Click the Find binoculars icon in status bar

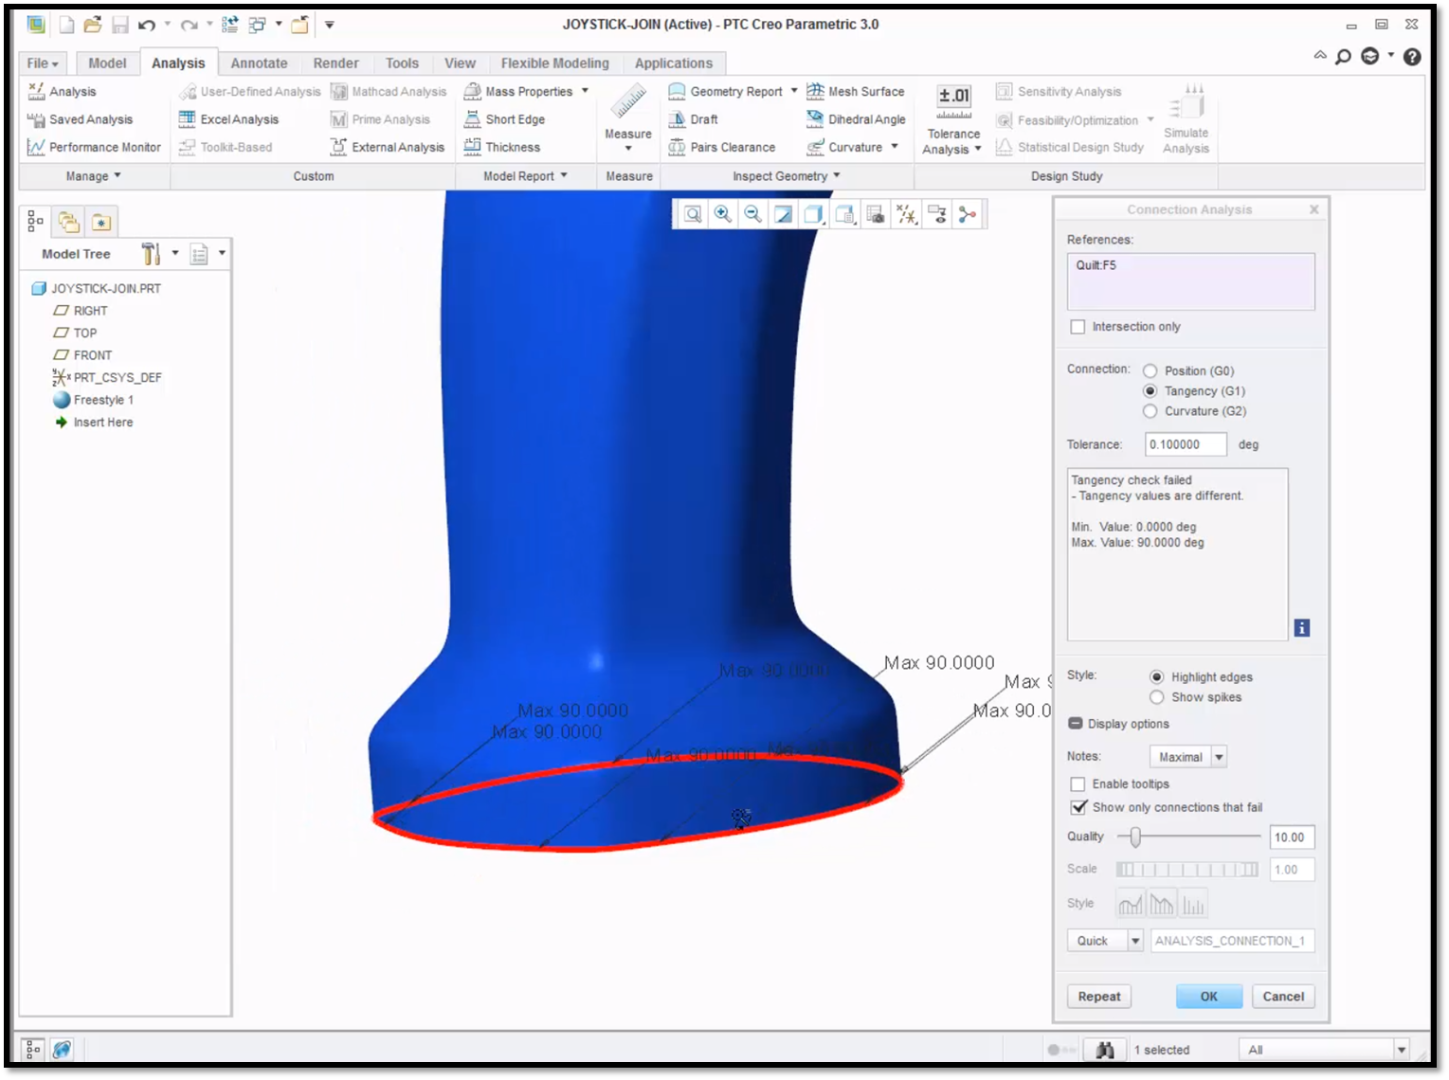(1105, 1050)
